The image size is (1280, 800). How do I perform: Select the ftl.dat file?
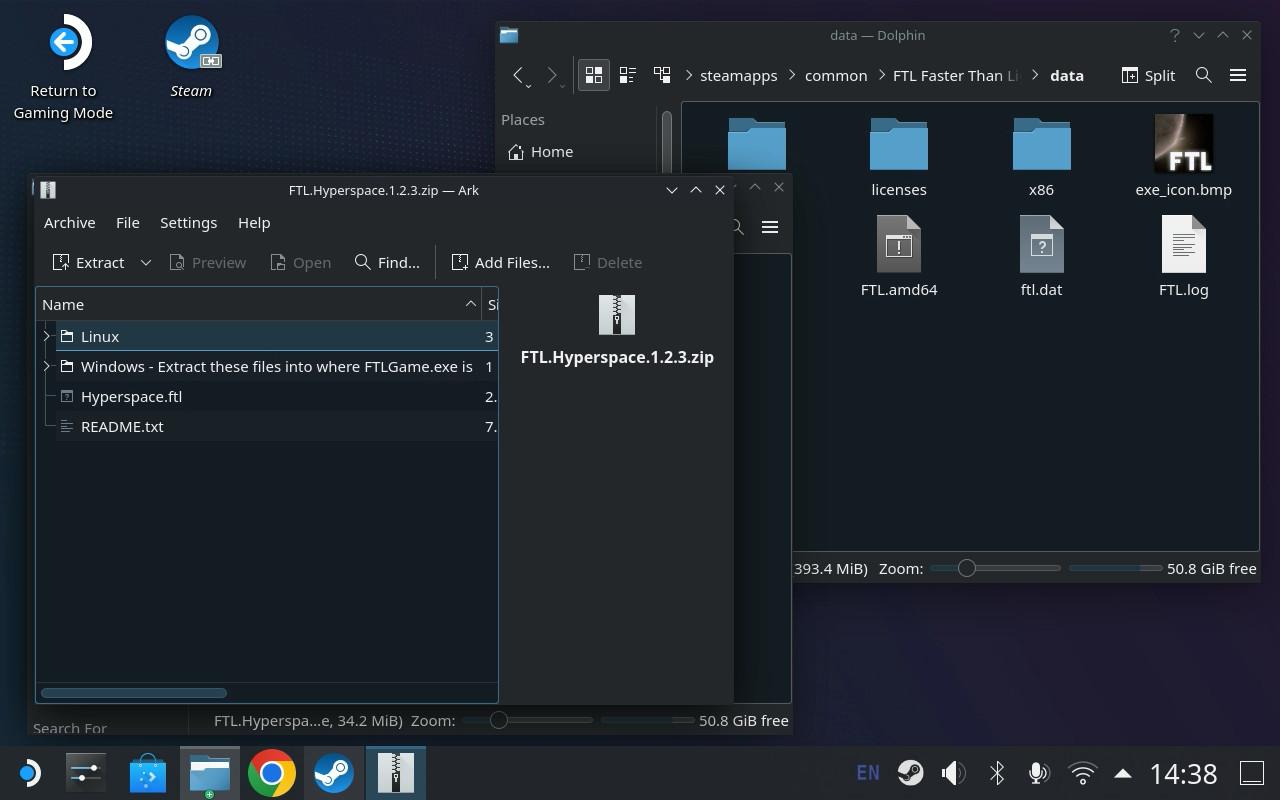tap(1041, 257)
